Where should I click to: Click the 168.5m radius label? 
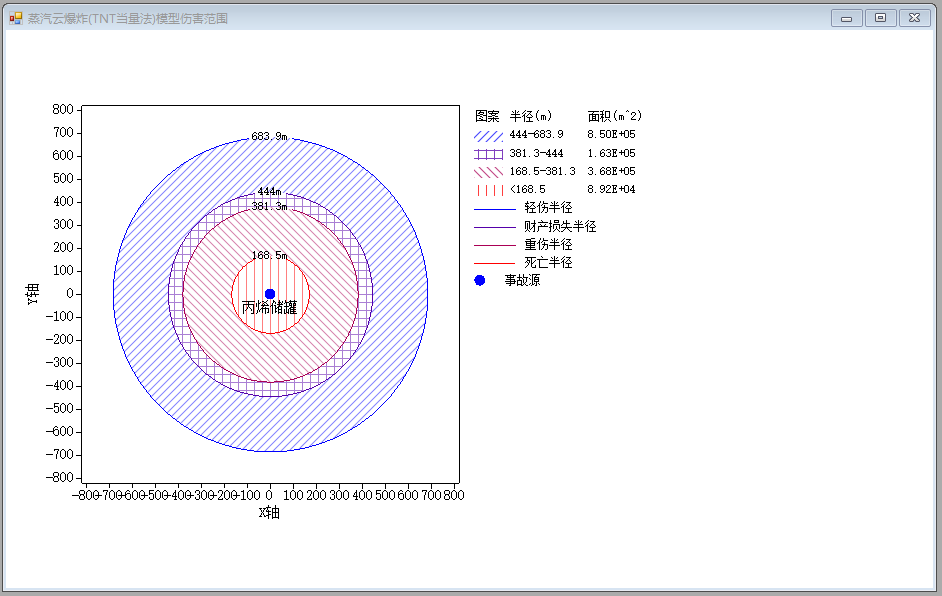(269, 255)
